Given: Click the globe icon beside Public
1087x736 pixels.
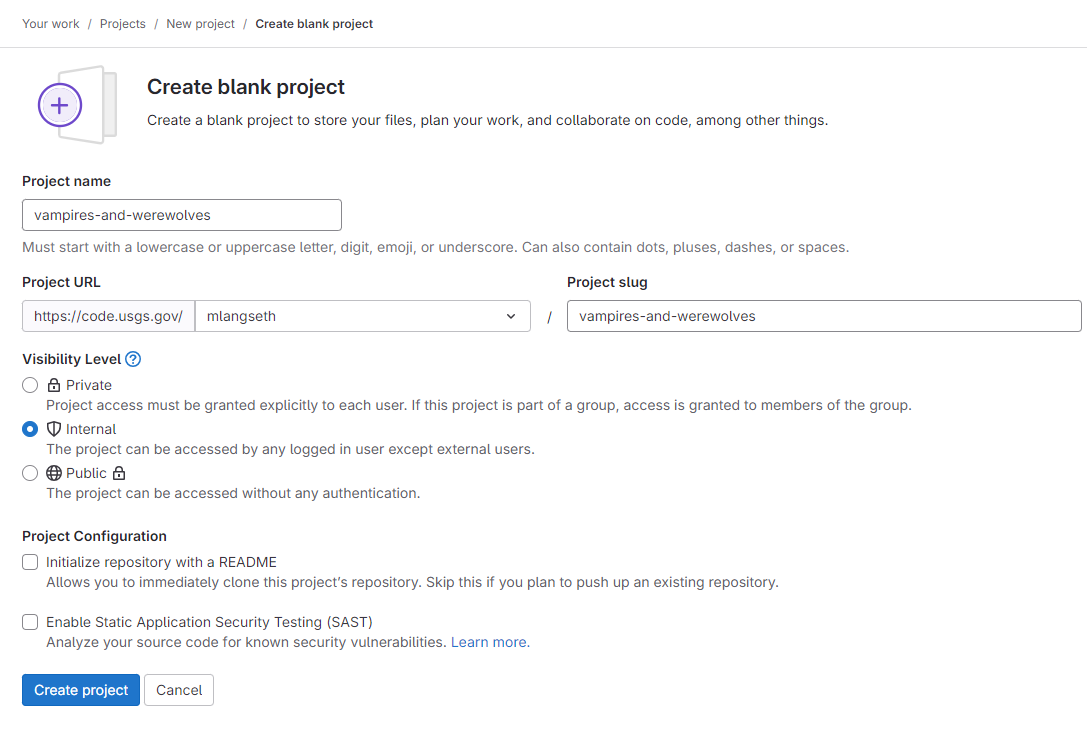Looking at the screenshot, I should click(53, 473).
